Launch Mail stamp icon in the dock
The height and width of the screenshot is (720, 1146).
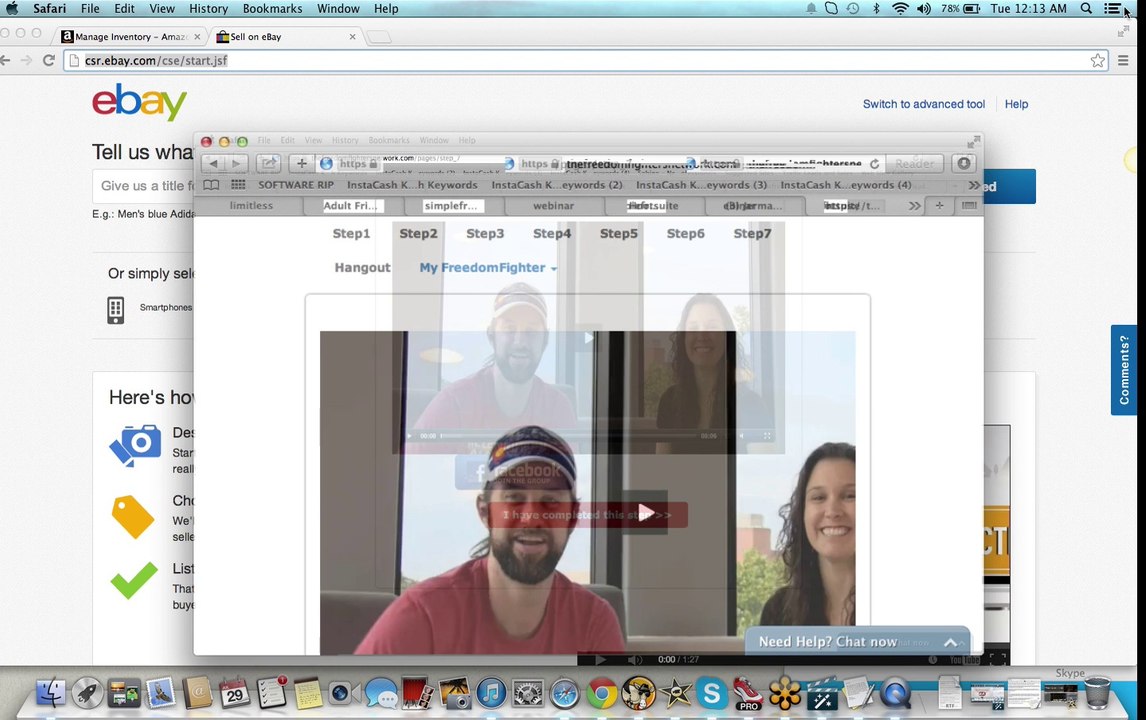161,692
